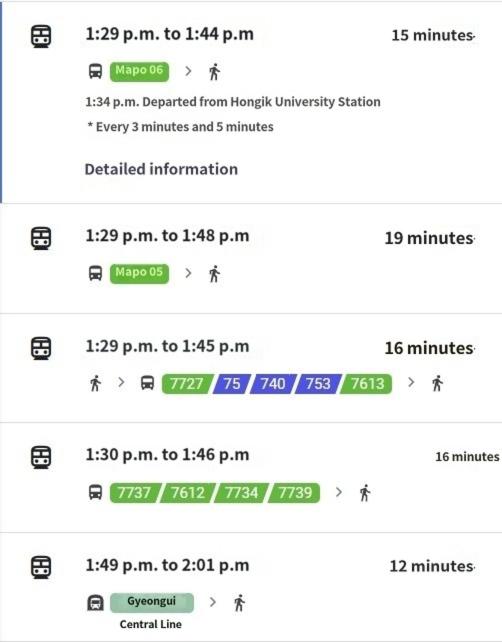Image resolution: width=502 pixels, height=642 pixels.
Task: Click the bus icon beside Mapo 05
Action: point(95,273)
